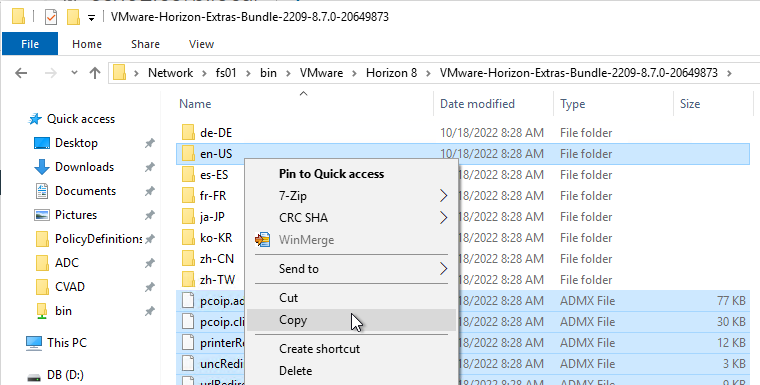Select This PC in navigation pane
The width and height of the screenshot is (760, 385).
(x=67, y=343)
